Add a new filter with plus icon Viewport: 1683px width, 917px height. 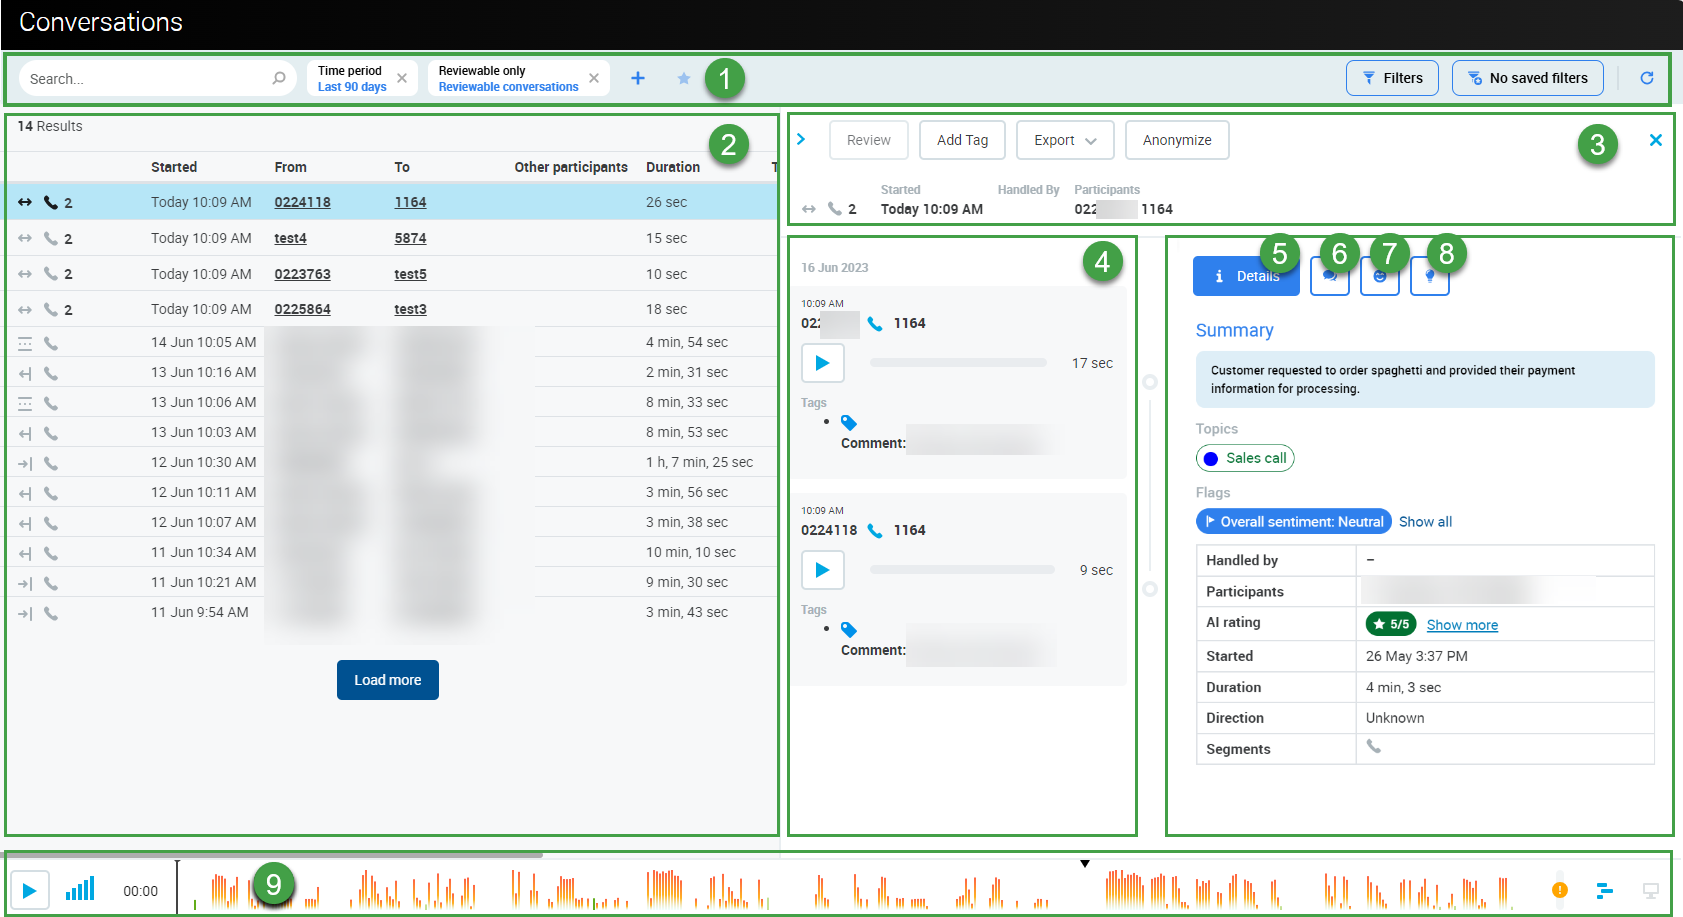coord(638,78)
